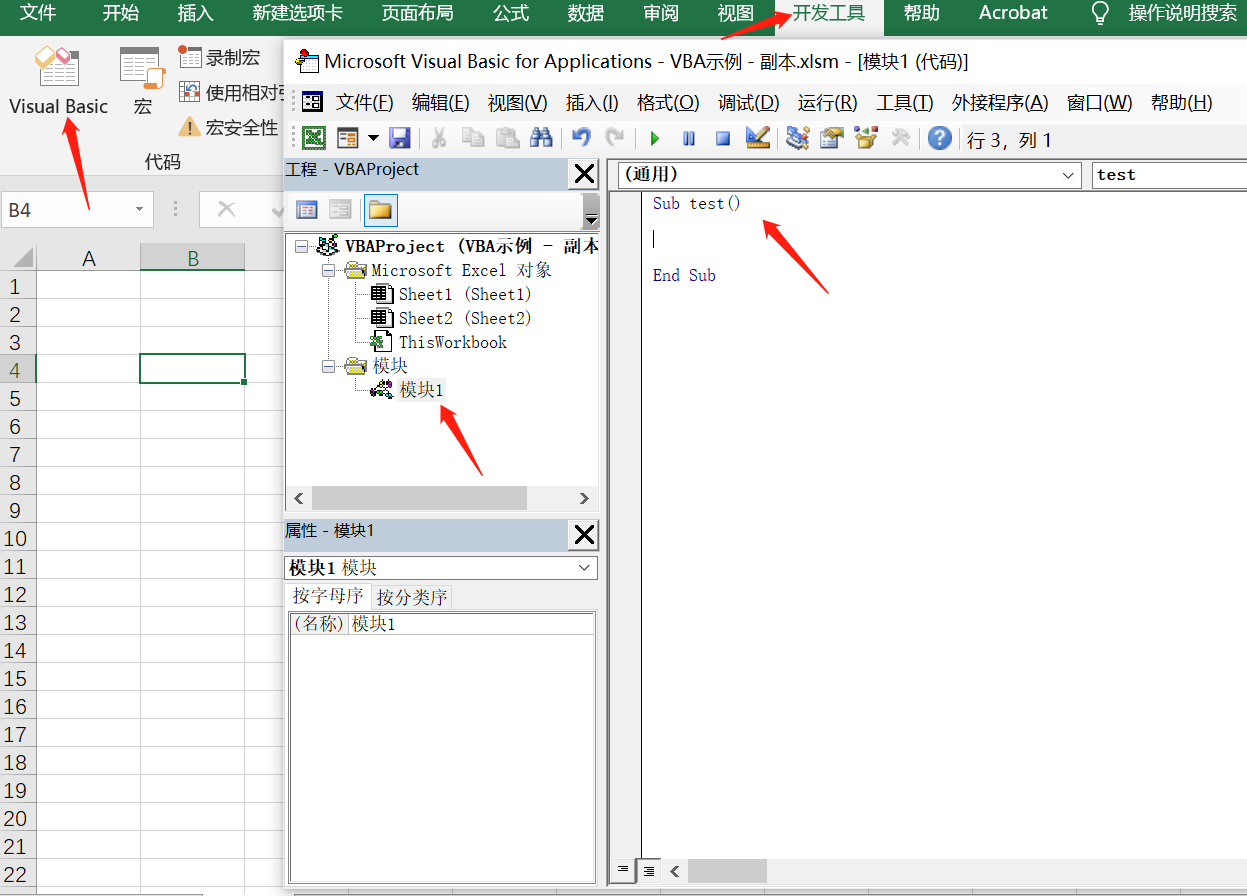
Task: Open the 编辑(E) menu
Action: 441,103
